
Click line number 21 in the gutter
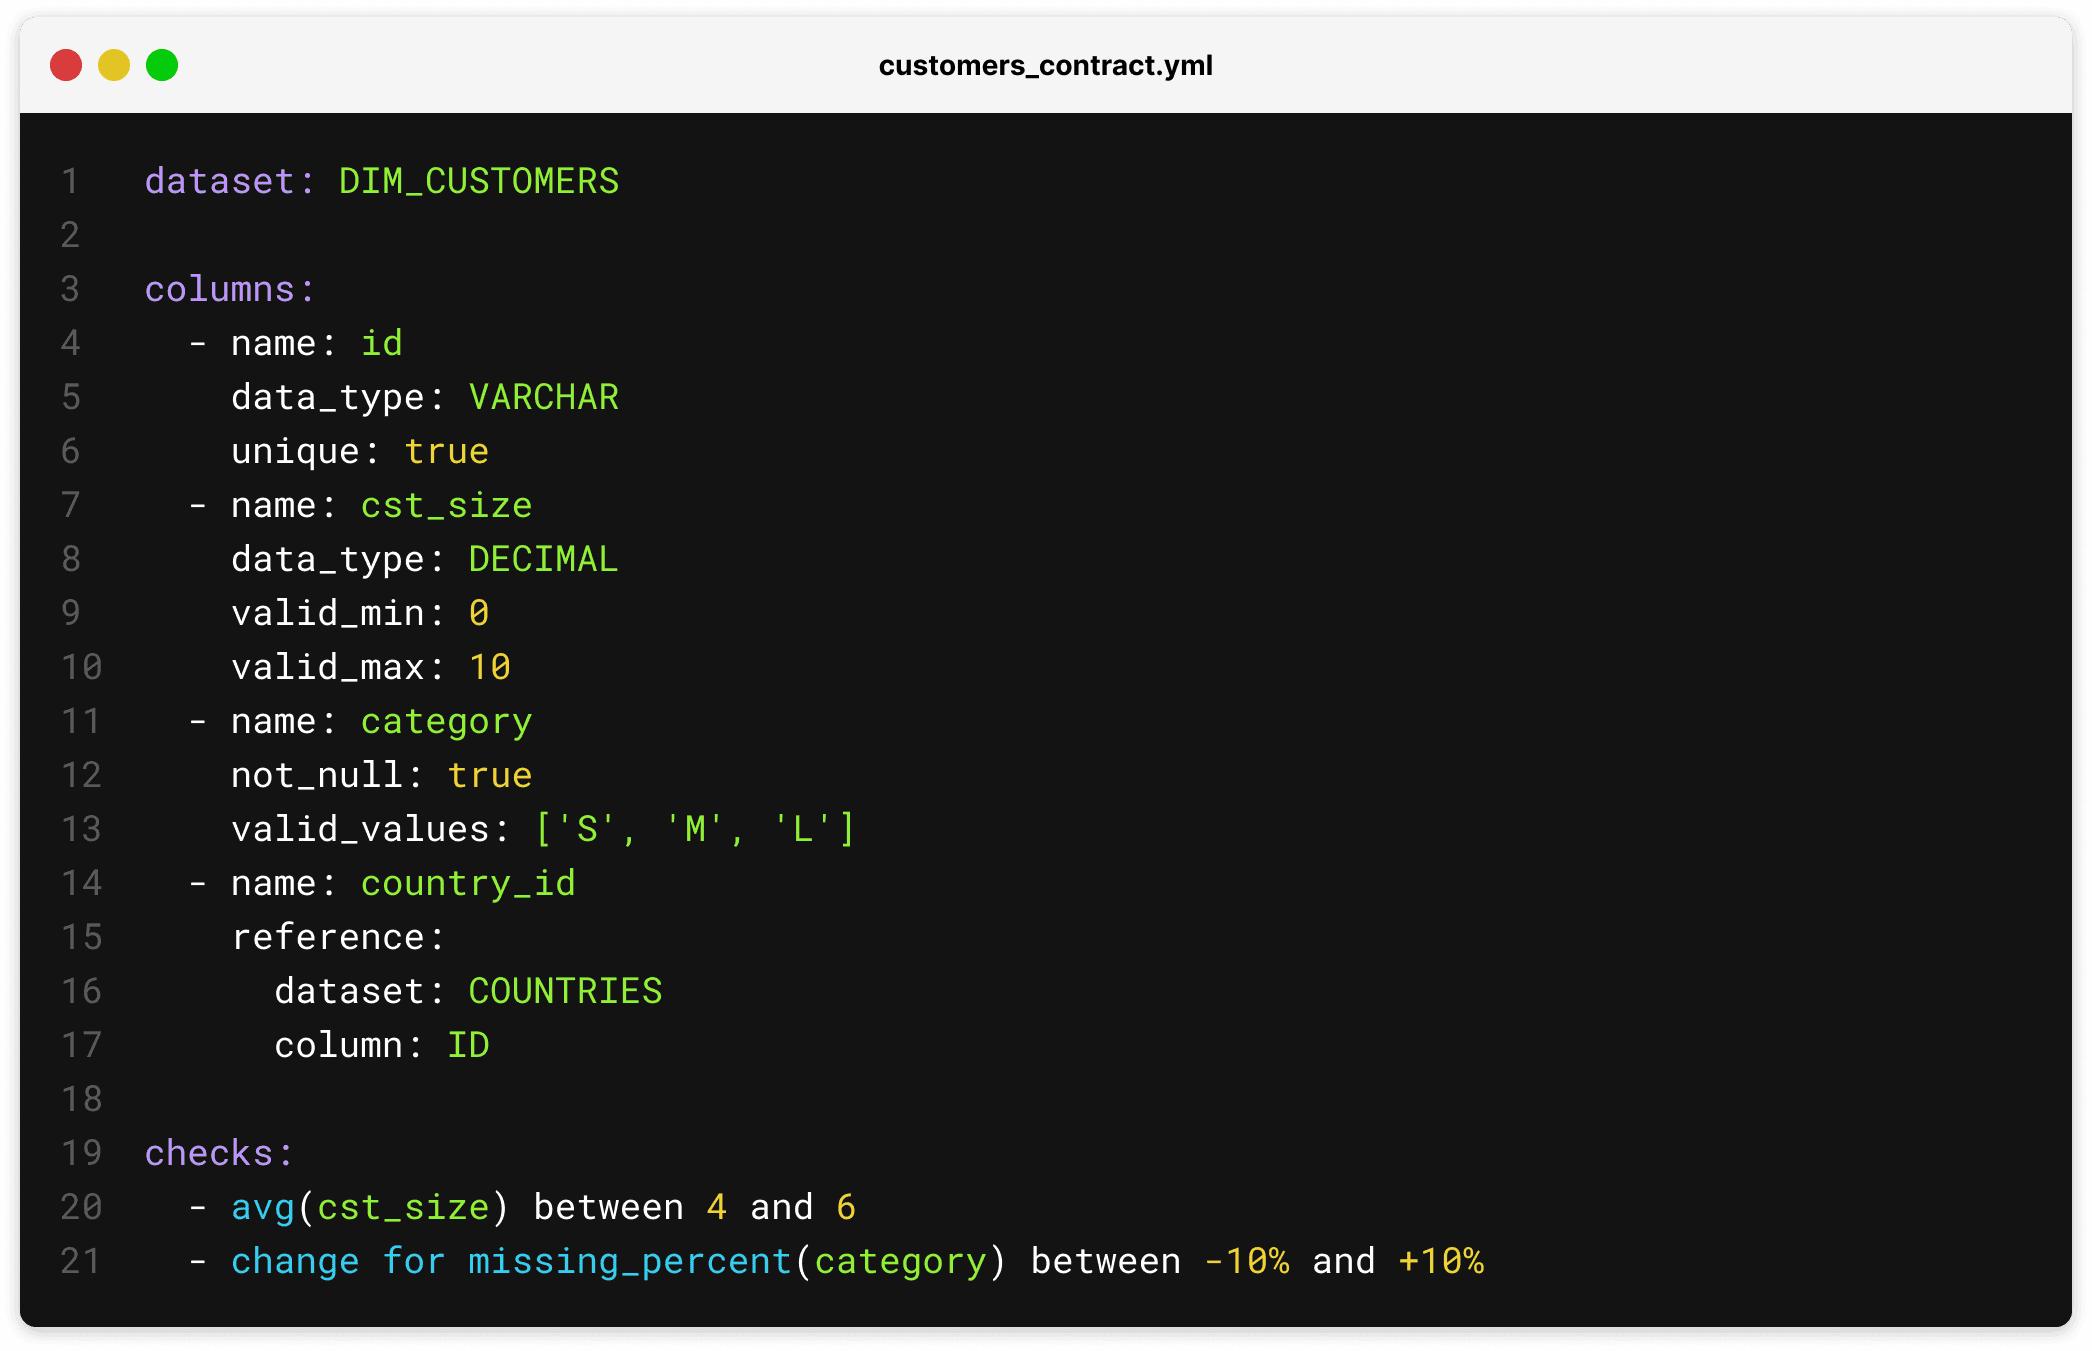[x=81, y=1261]
